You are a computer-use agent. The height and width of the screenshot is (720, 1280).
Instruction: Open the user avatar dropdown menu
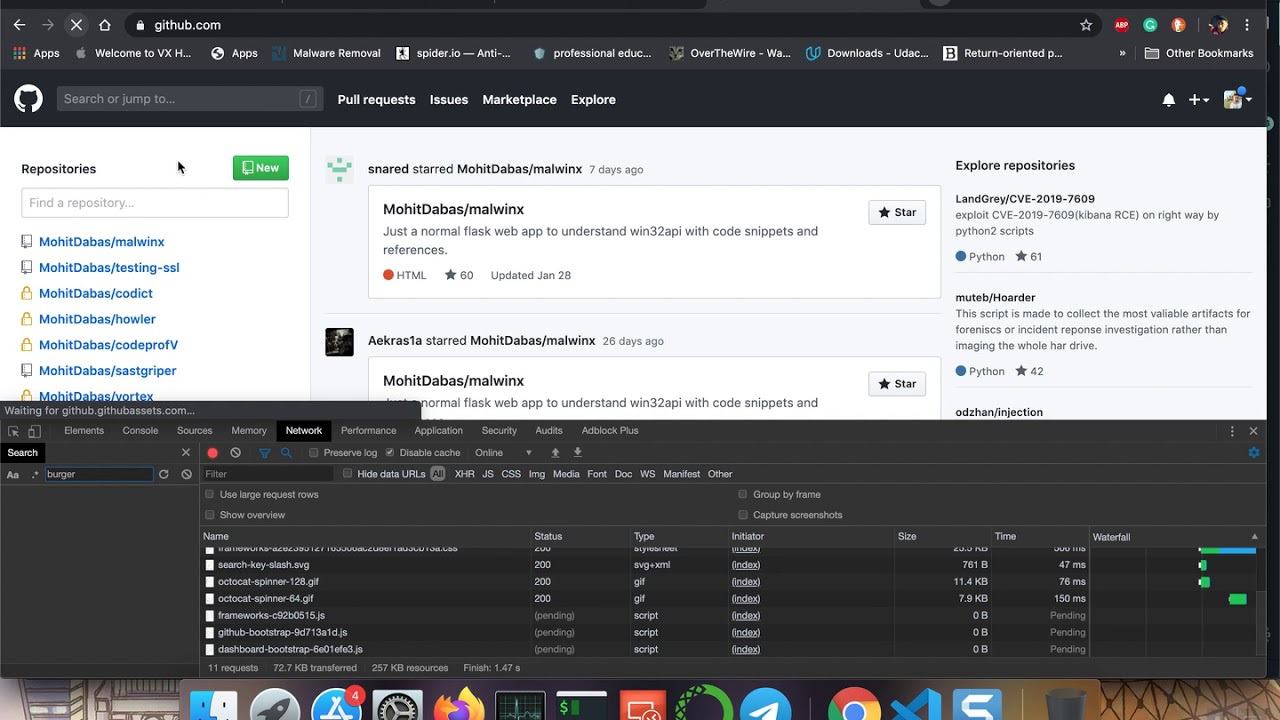point(1237,99)
